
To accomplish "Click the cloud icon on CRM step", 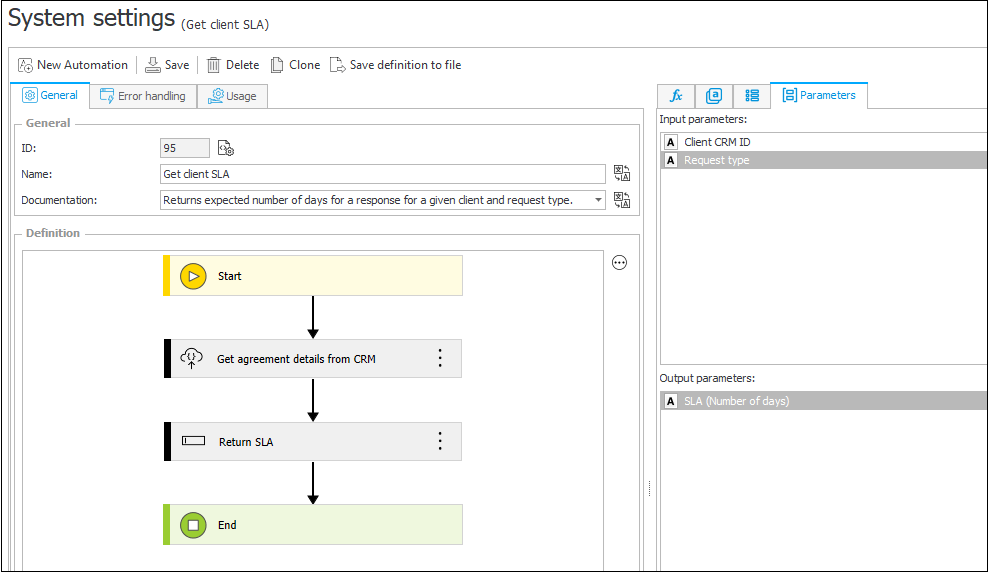I will (192, 358).
